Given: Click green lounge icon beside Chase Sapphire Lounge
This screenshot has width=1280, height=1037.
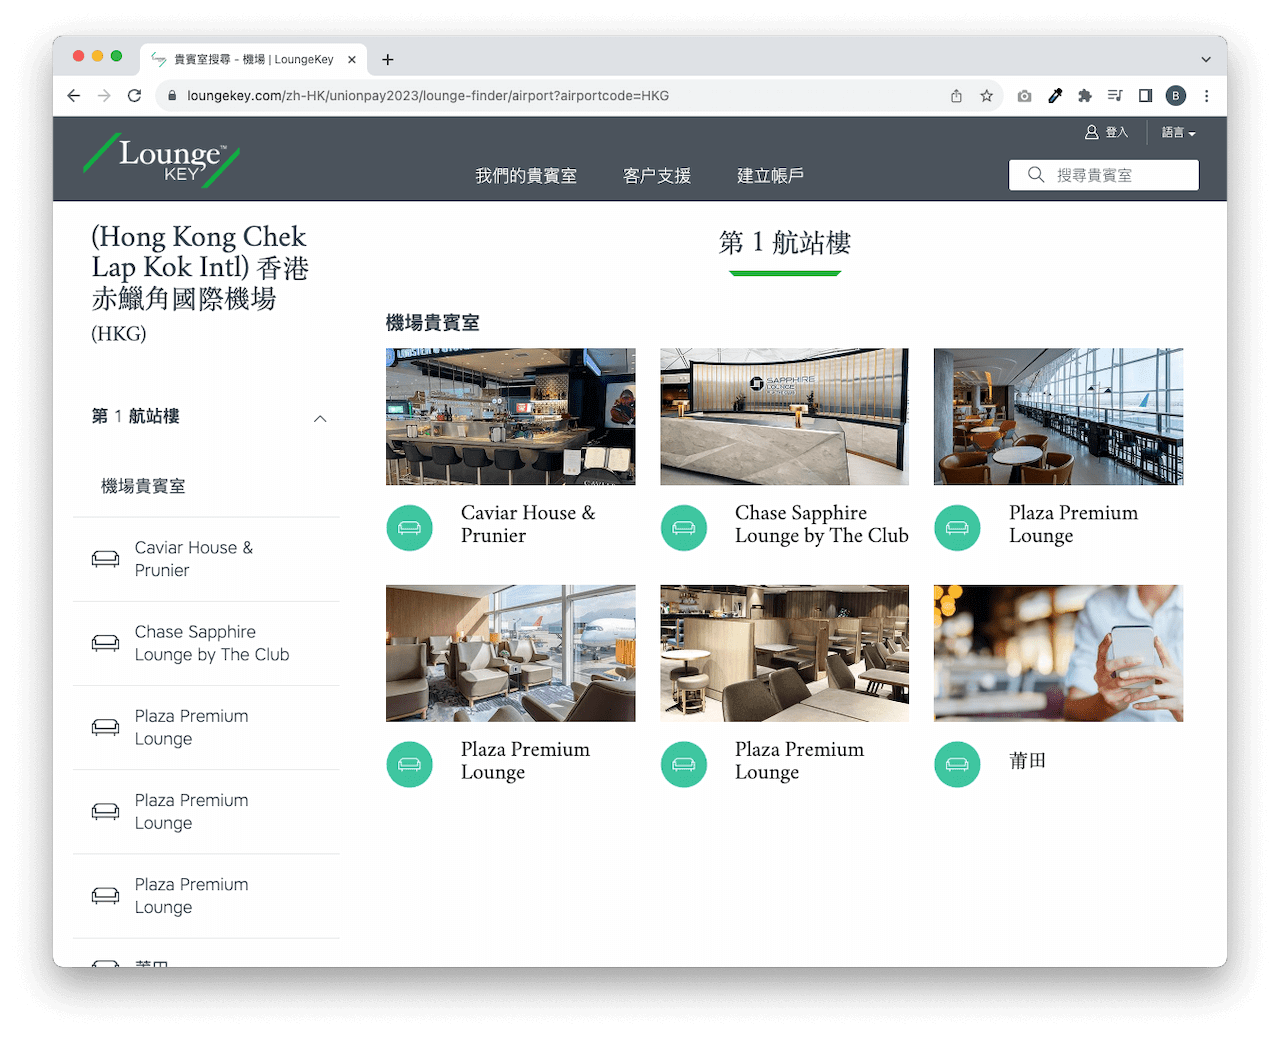Looking at the screenshot, I should point(684,527).
